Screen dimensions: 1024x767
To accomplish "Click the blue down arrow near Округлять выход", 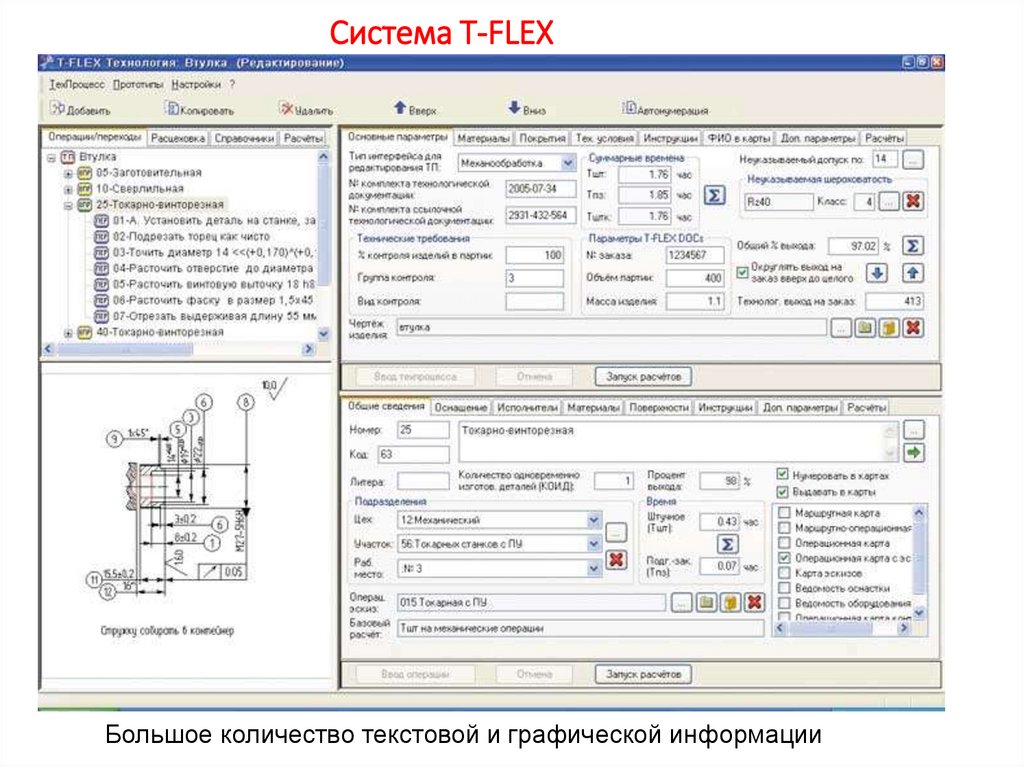I will point(877,273).
